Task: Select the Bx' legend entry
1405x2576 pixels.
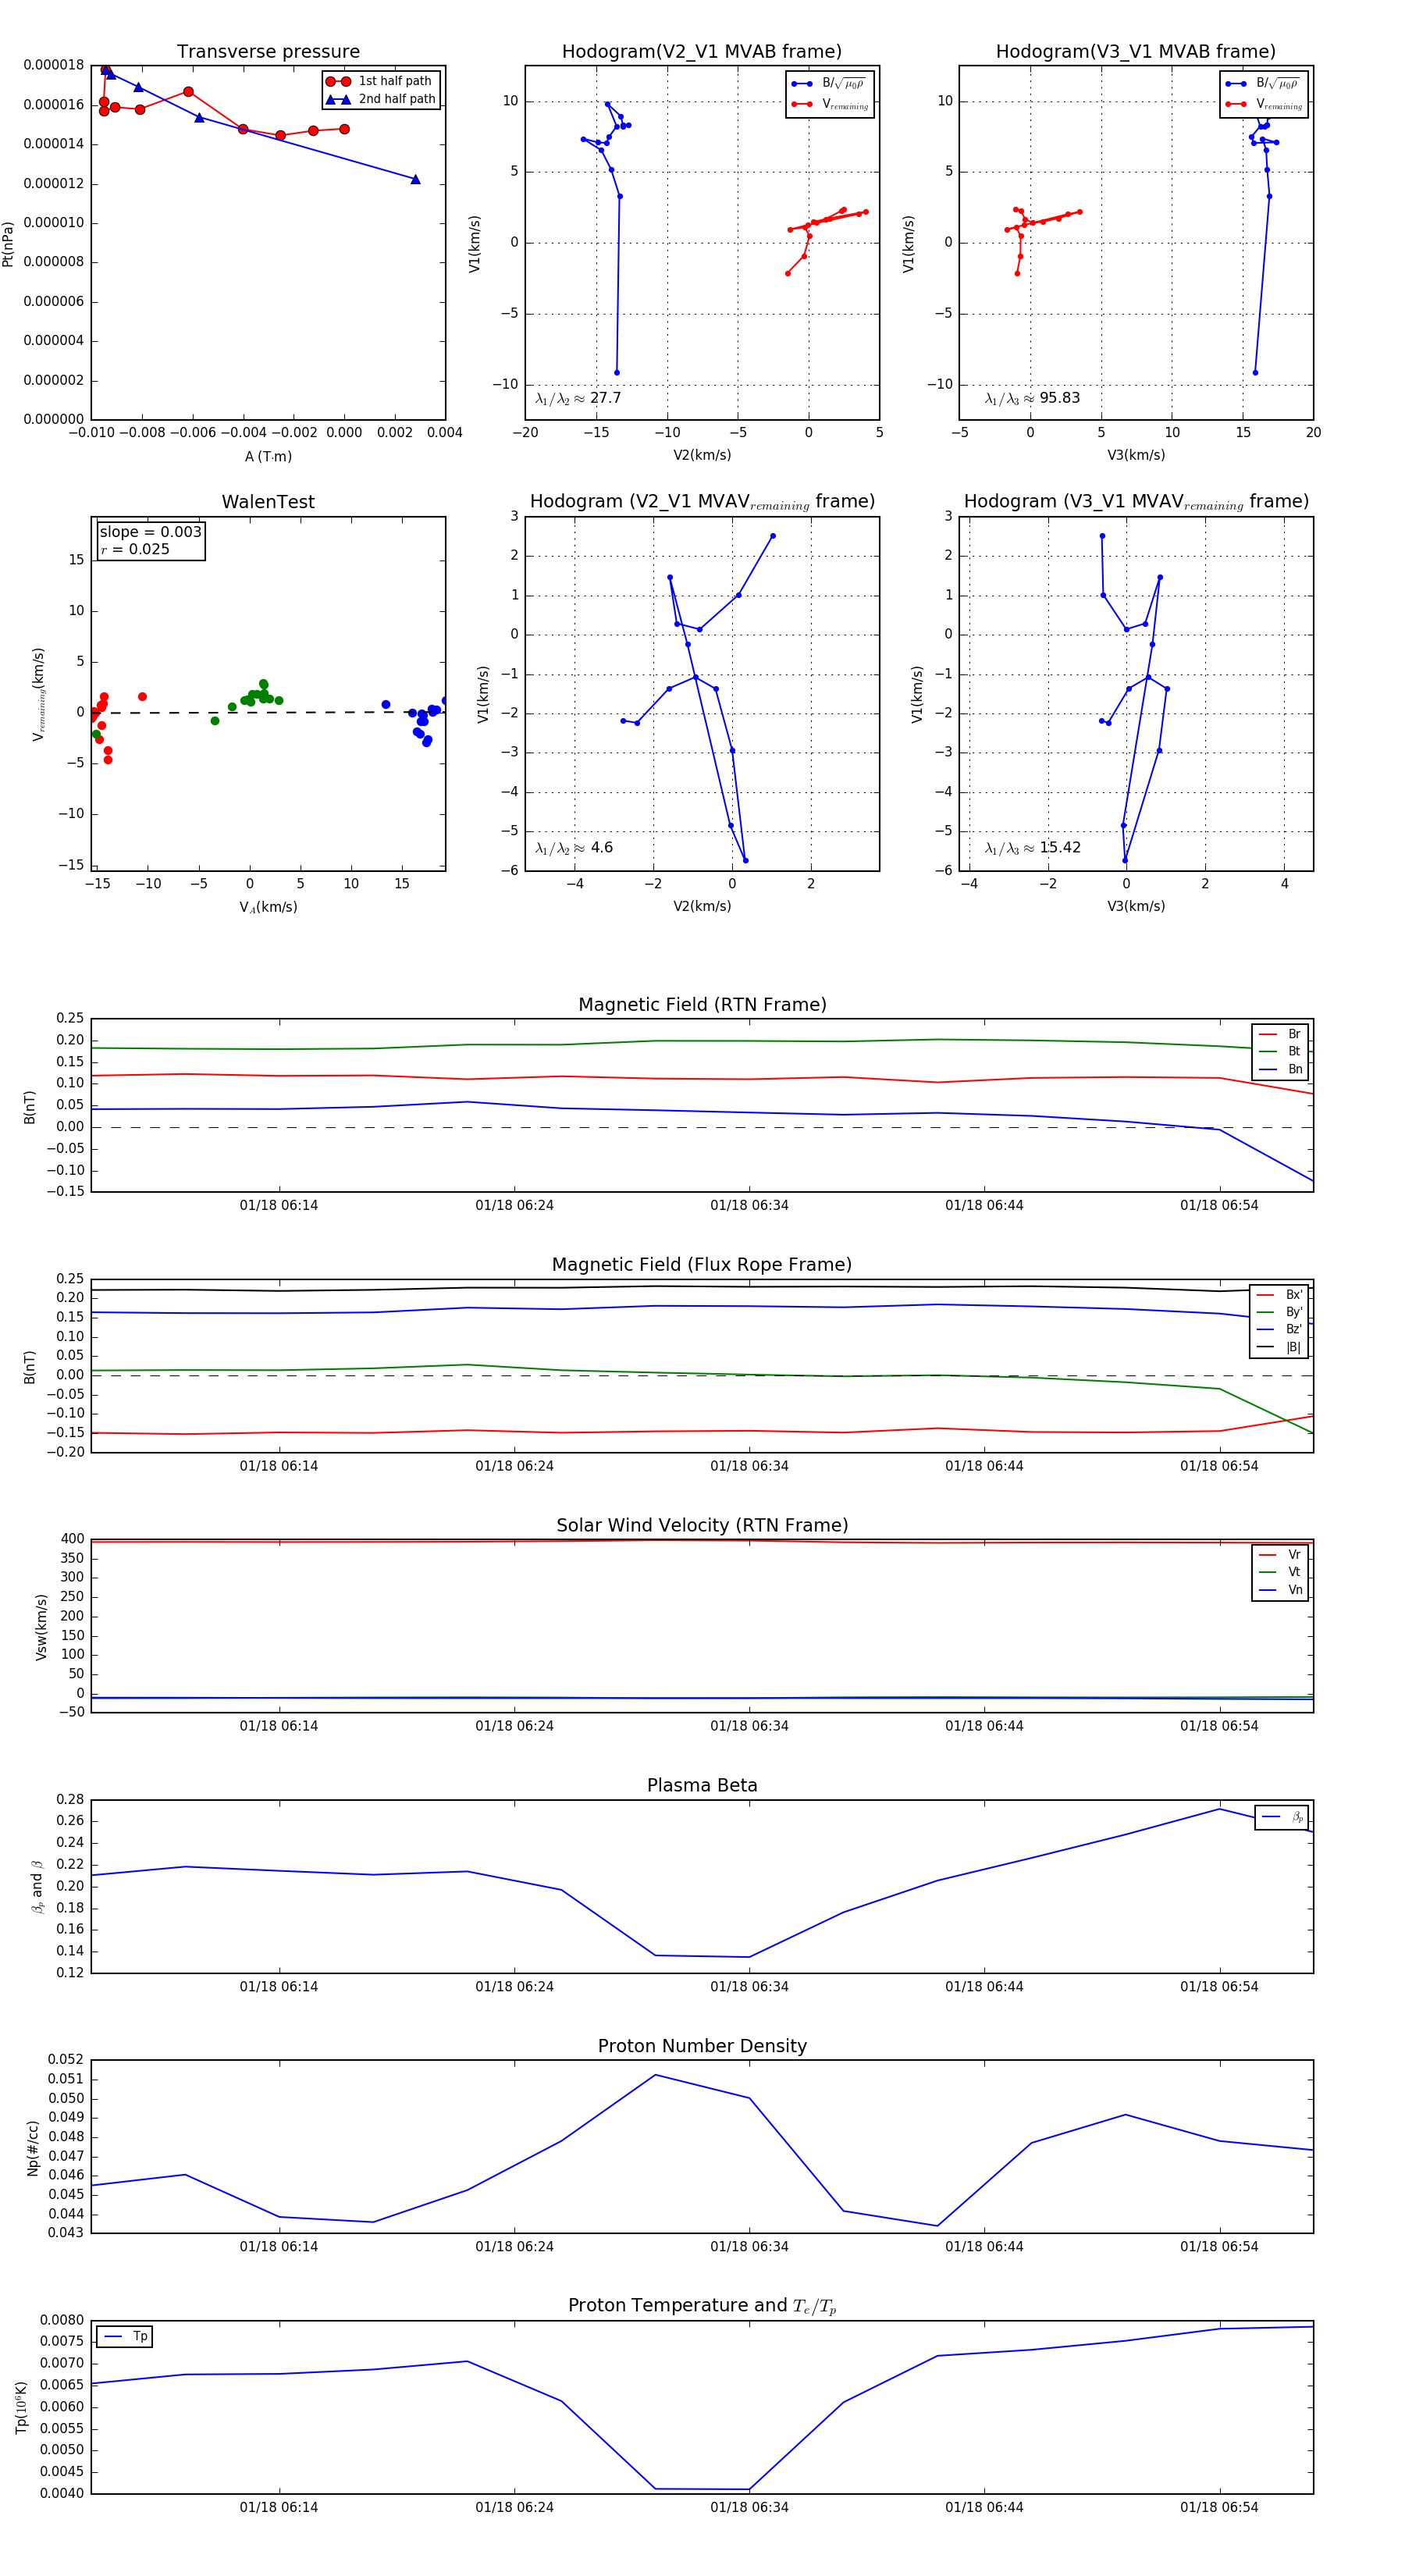Action: coord(1280,1295)
